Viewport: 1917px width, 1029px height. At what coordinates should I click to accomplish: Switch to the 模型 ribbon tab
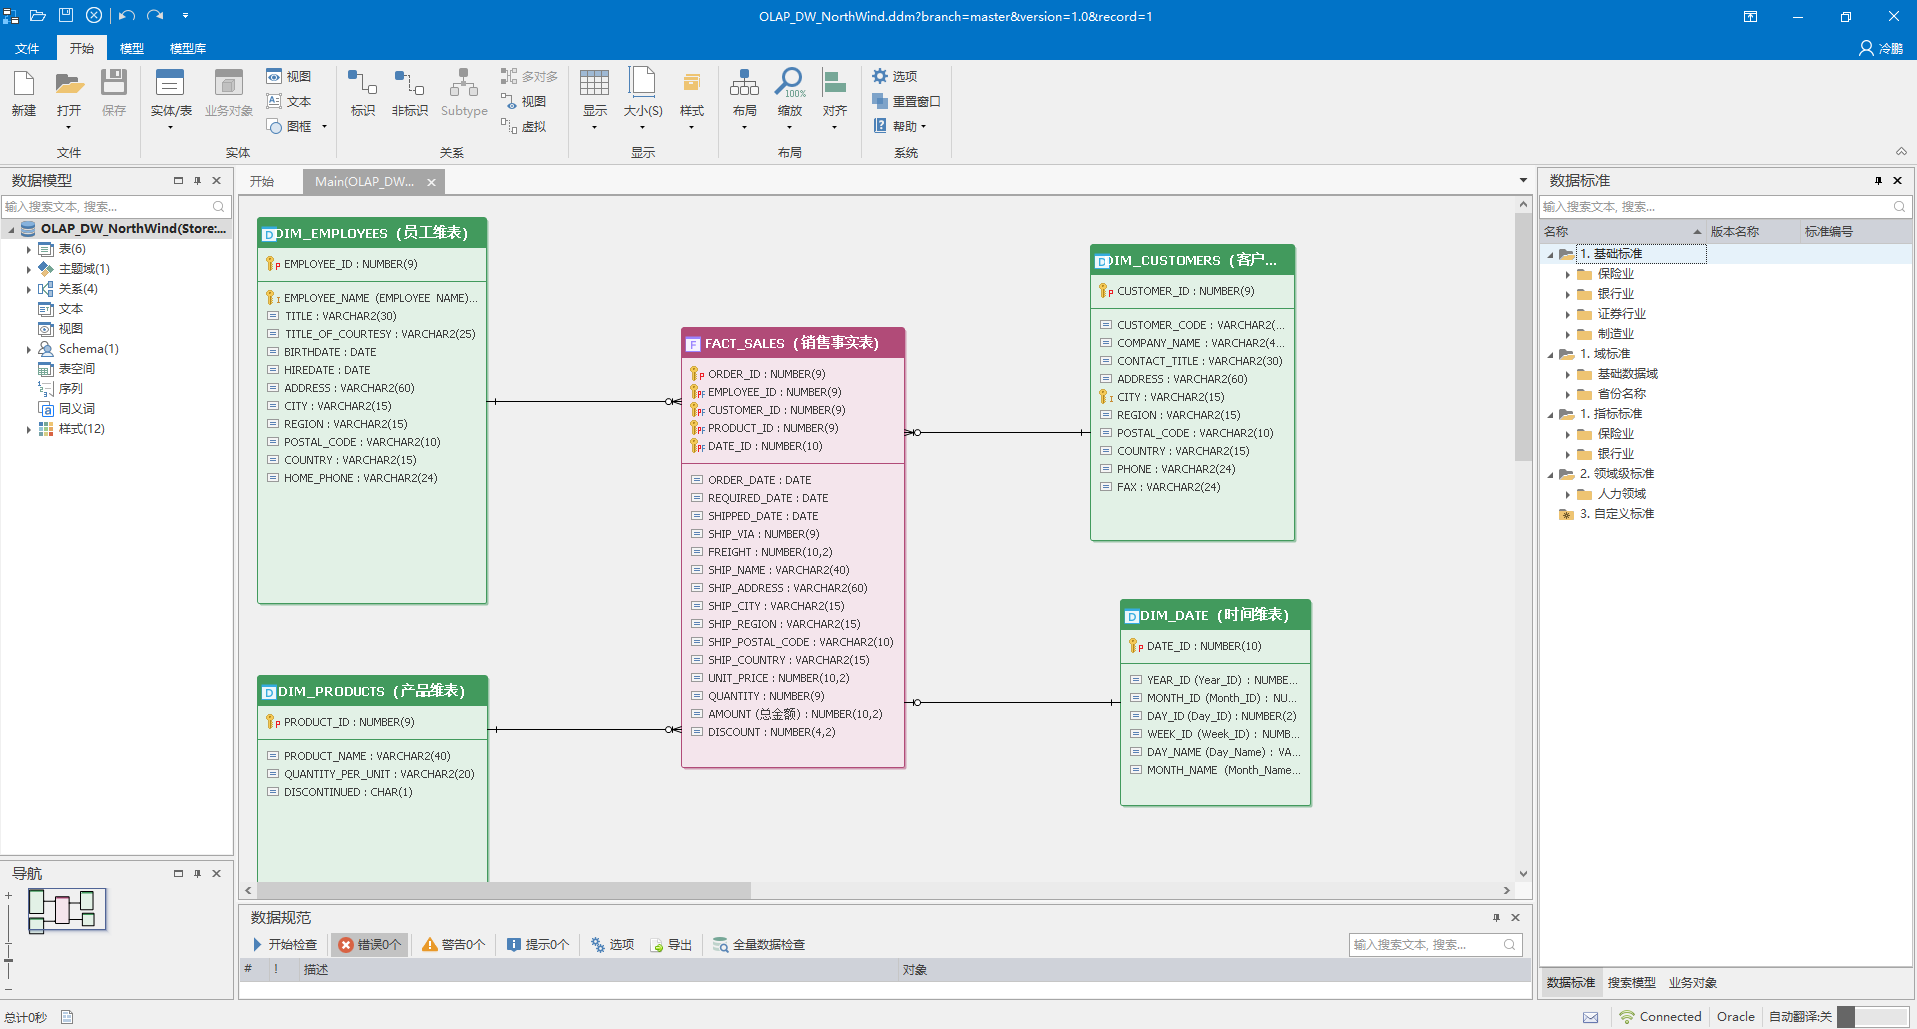[x=132, y=48]
